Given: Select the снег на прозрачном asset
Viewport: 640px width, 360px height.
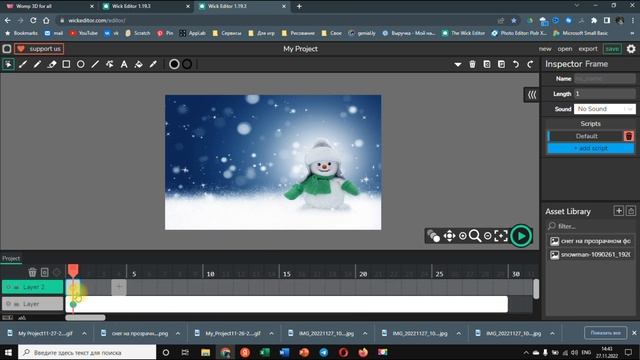Looking at the screenshot, I should [590, 241].
